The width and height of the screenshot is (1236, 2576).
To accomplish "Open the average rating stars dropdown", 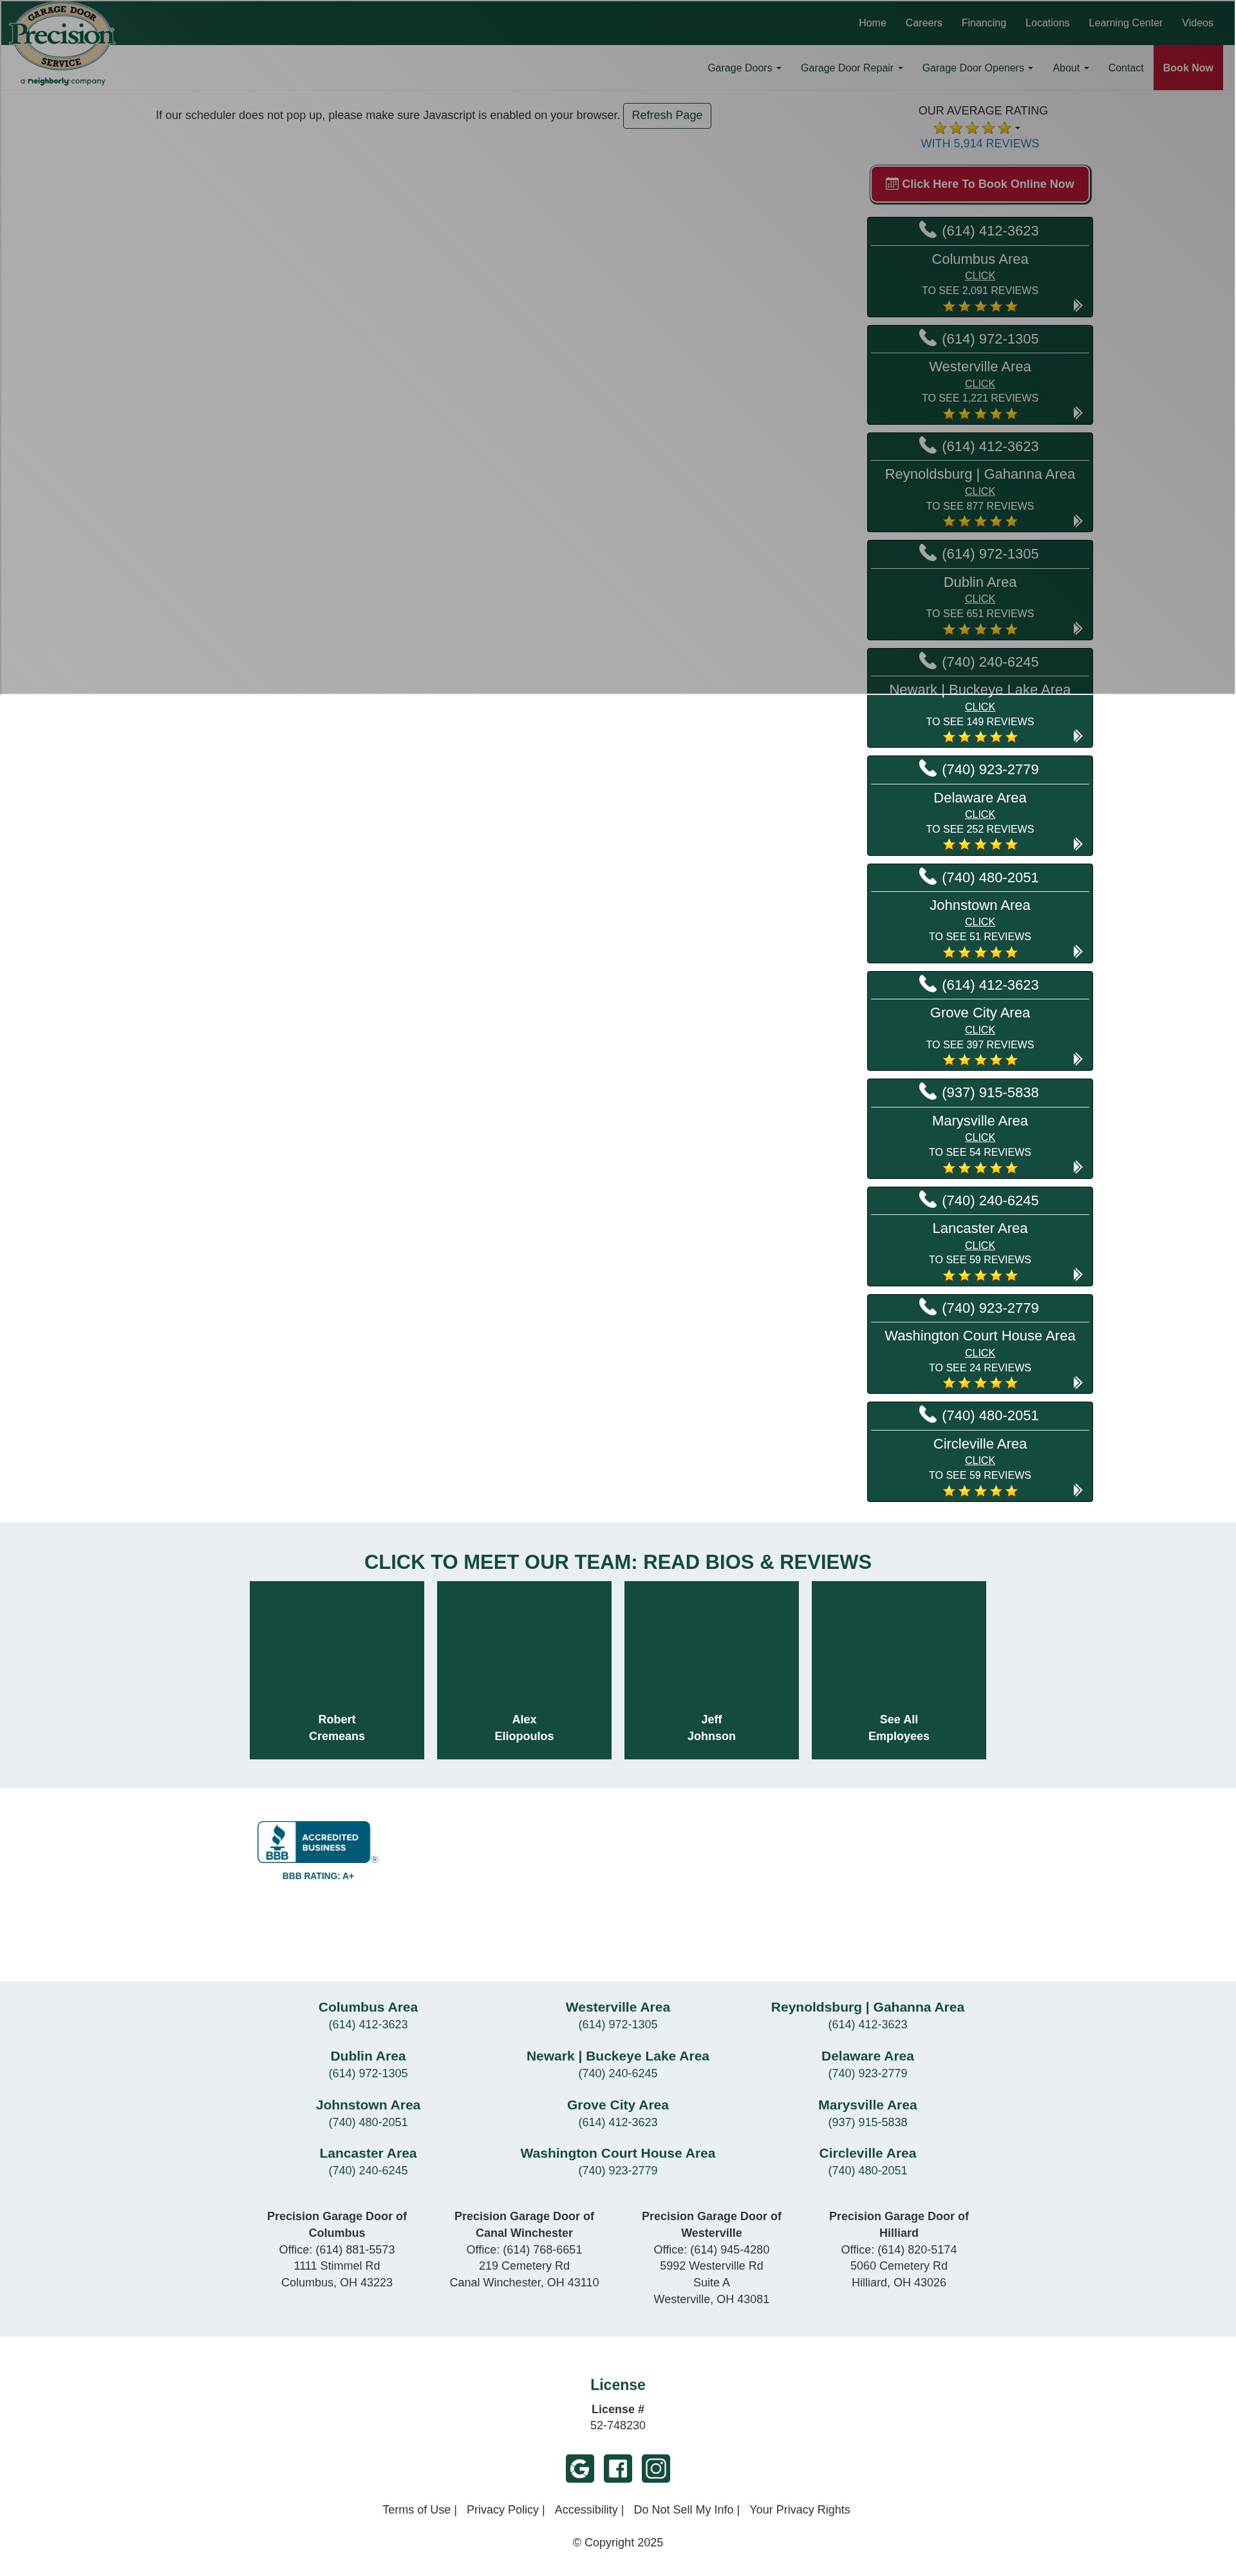I will pos(977,128).
